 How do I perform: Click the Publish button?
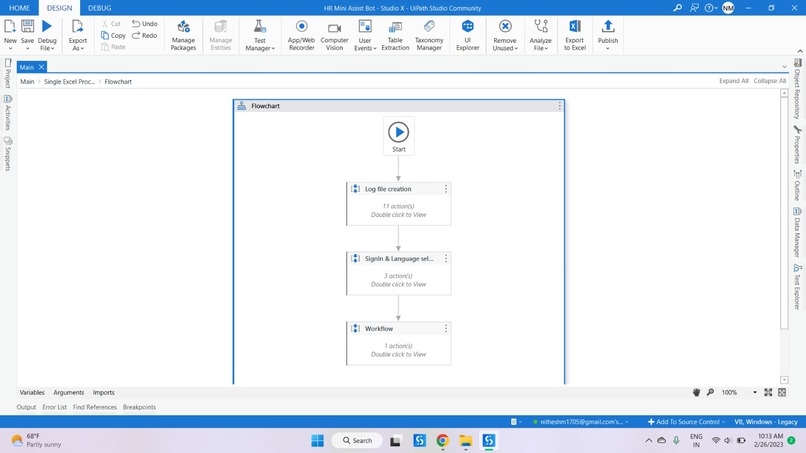click(x=608, y=34)
